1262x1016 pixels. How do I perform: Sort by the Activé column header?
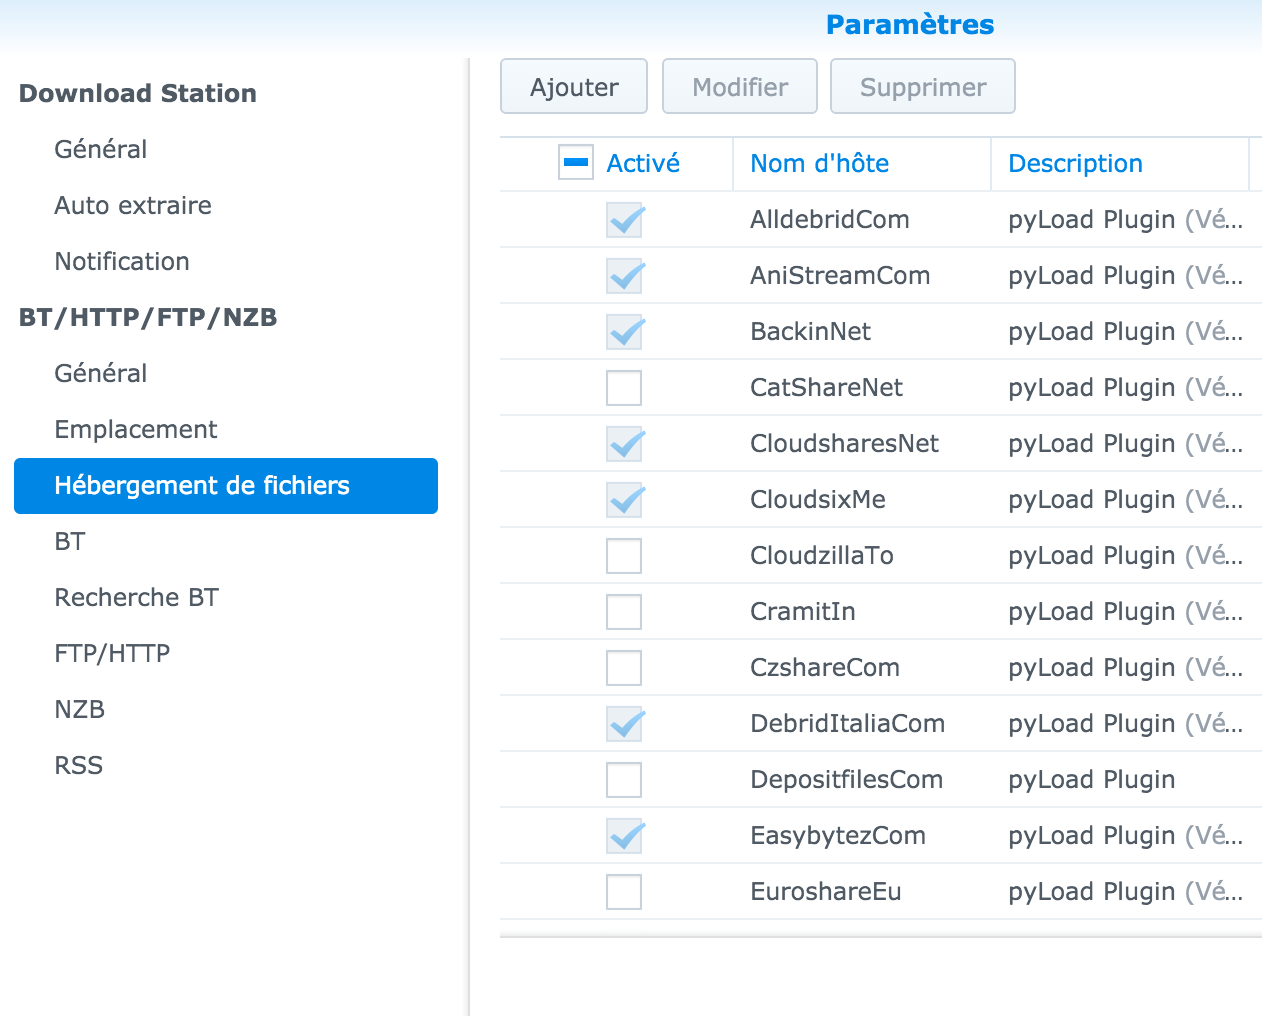[x=643, y=163]
